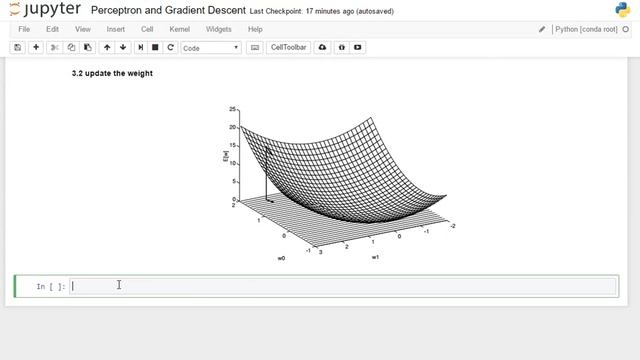The width and height of the screenshot is (640, 360).
Task: Copy selected cells icon
Action: 71,47
